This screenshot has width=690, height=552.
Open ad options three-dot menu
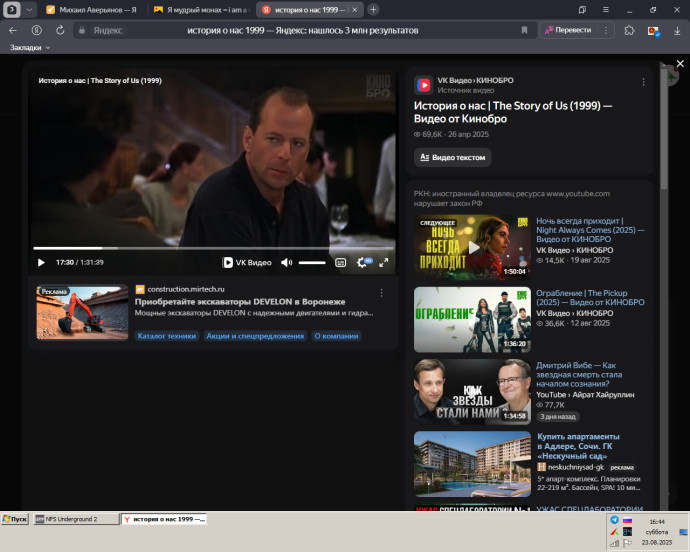tap(382, 293)
